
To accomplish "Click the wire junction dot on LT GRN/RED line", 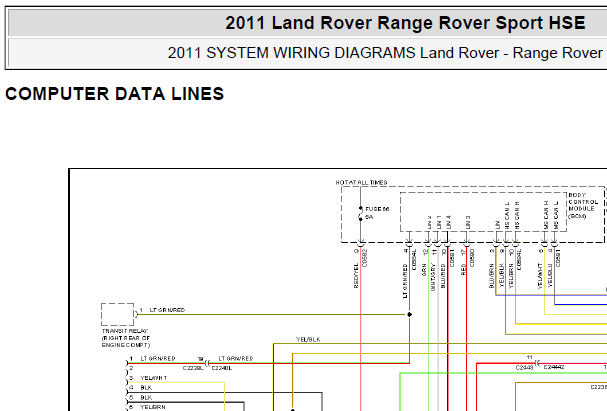I will click(409, 314).
